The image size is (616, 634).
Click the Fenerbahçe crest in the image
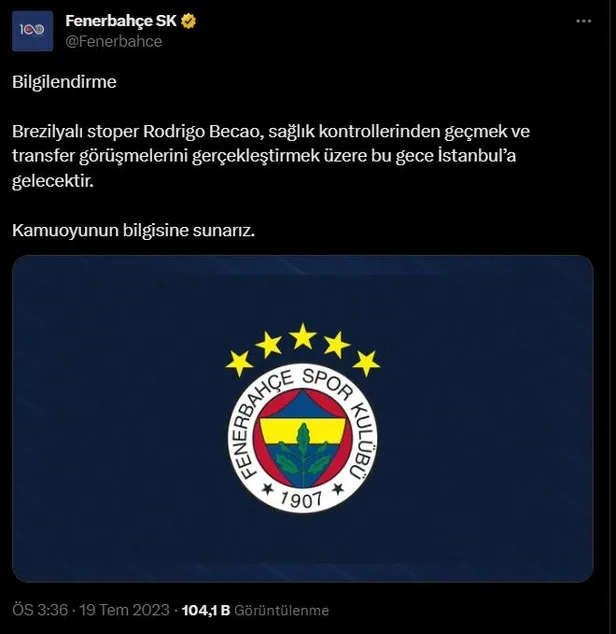click(x=303, y=439)
